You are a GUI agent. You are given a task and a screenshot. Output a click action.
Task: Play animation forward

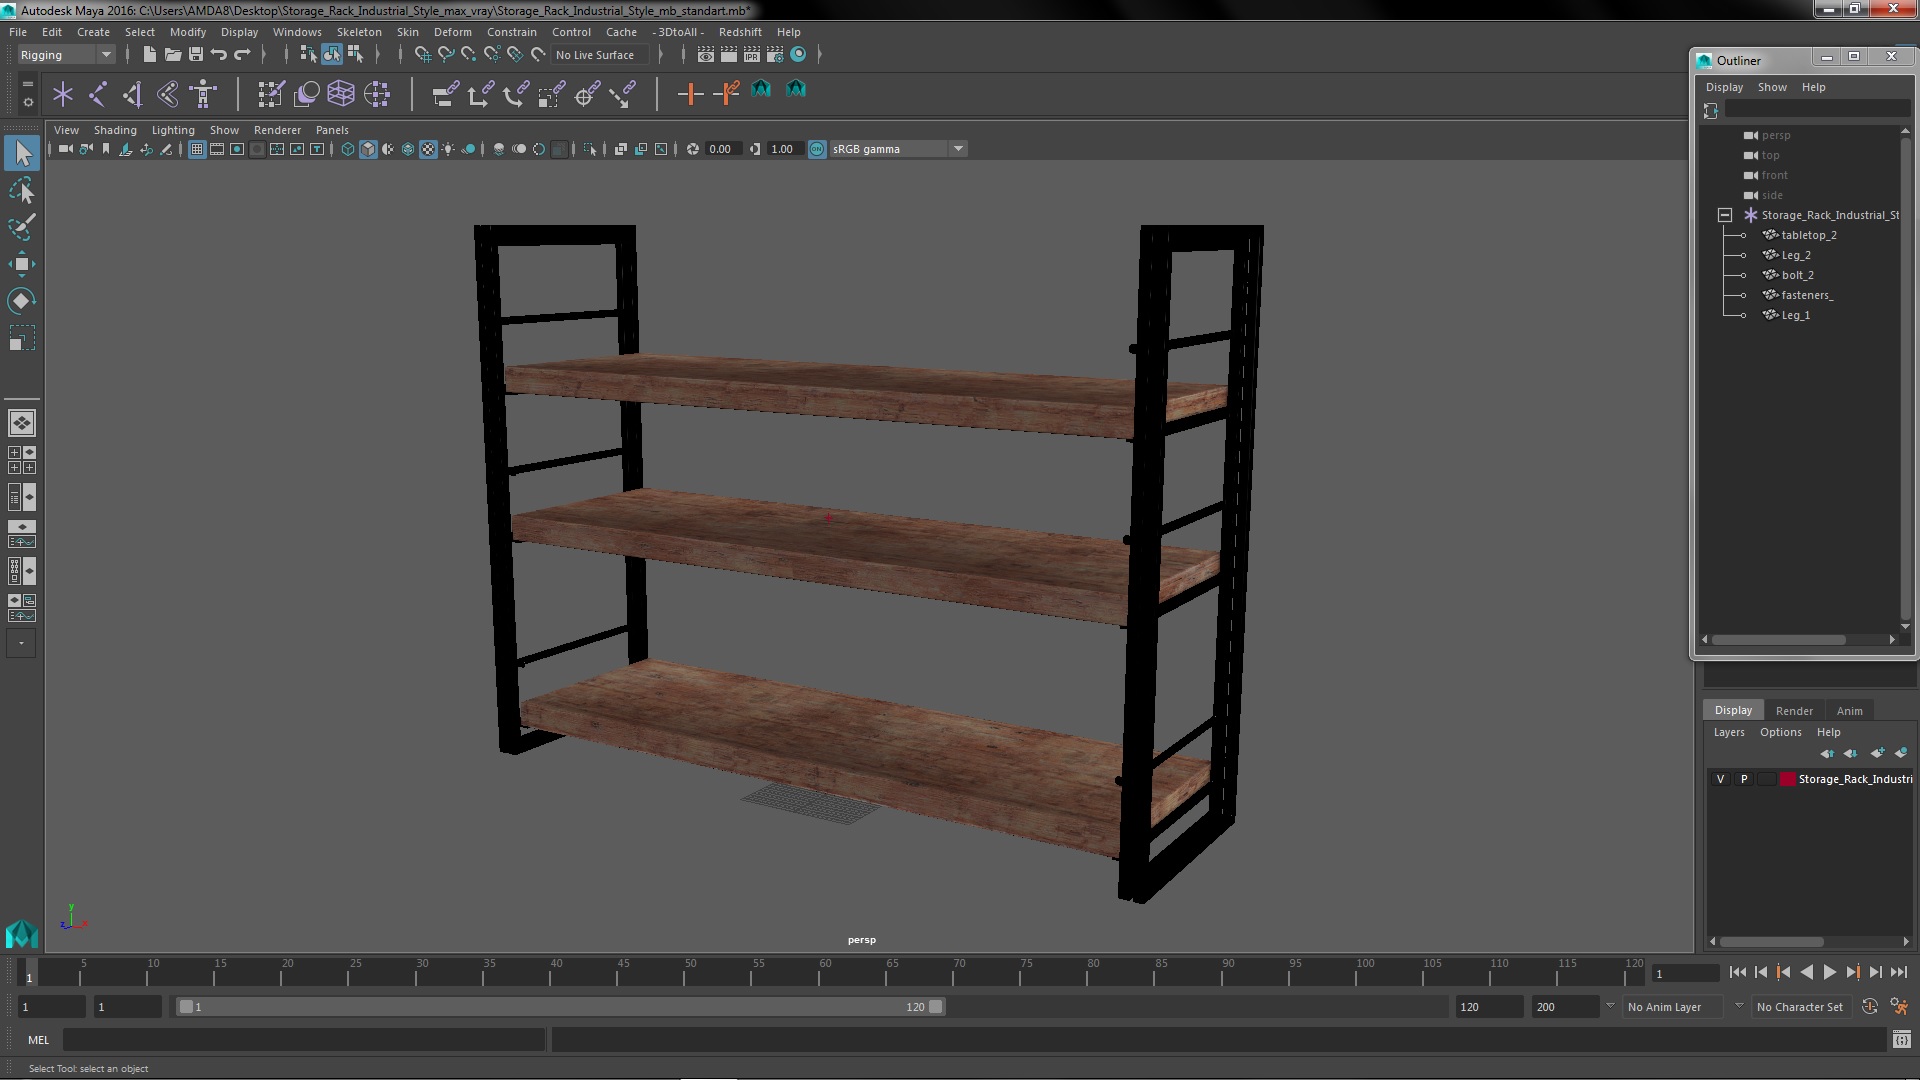[1829, 972]
